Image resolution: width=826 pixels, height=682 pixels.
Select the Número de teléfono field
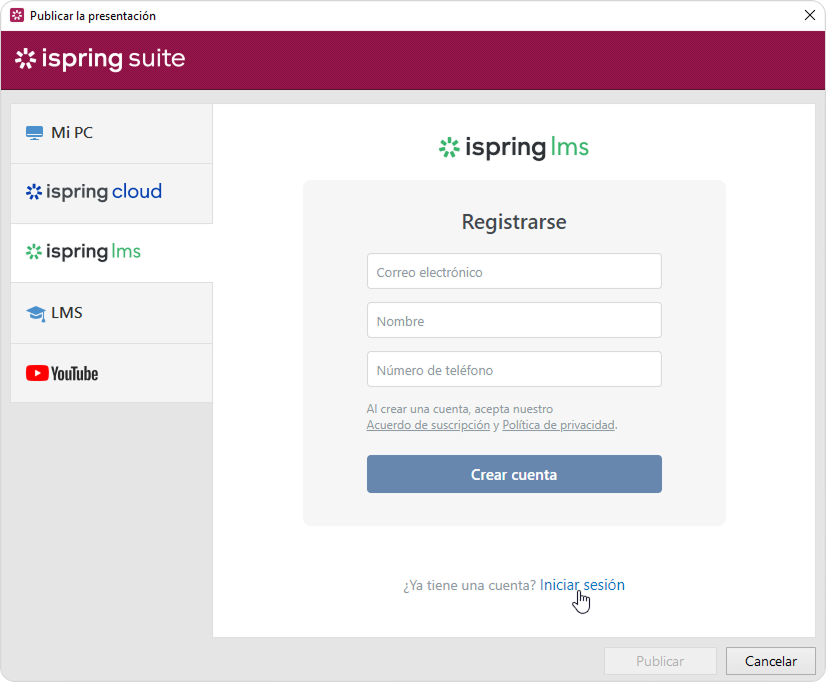tap(514, 369)
